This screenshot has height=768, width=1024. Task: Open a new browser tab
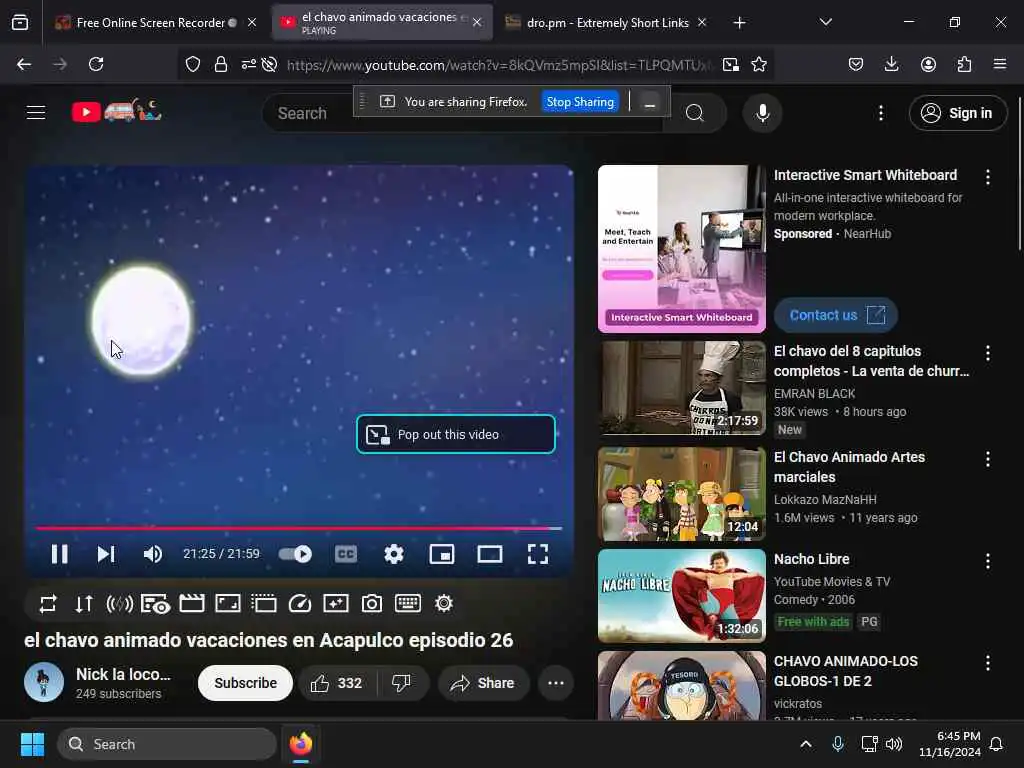[x=739, y=23]
